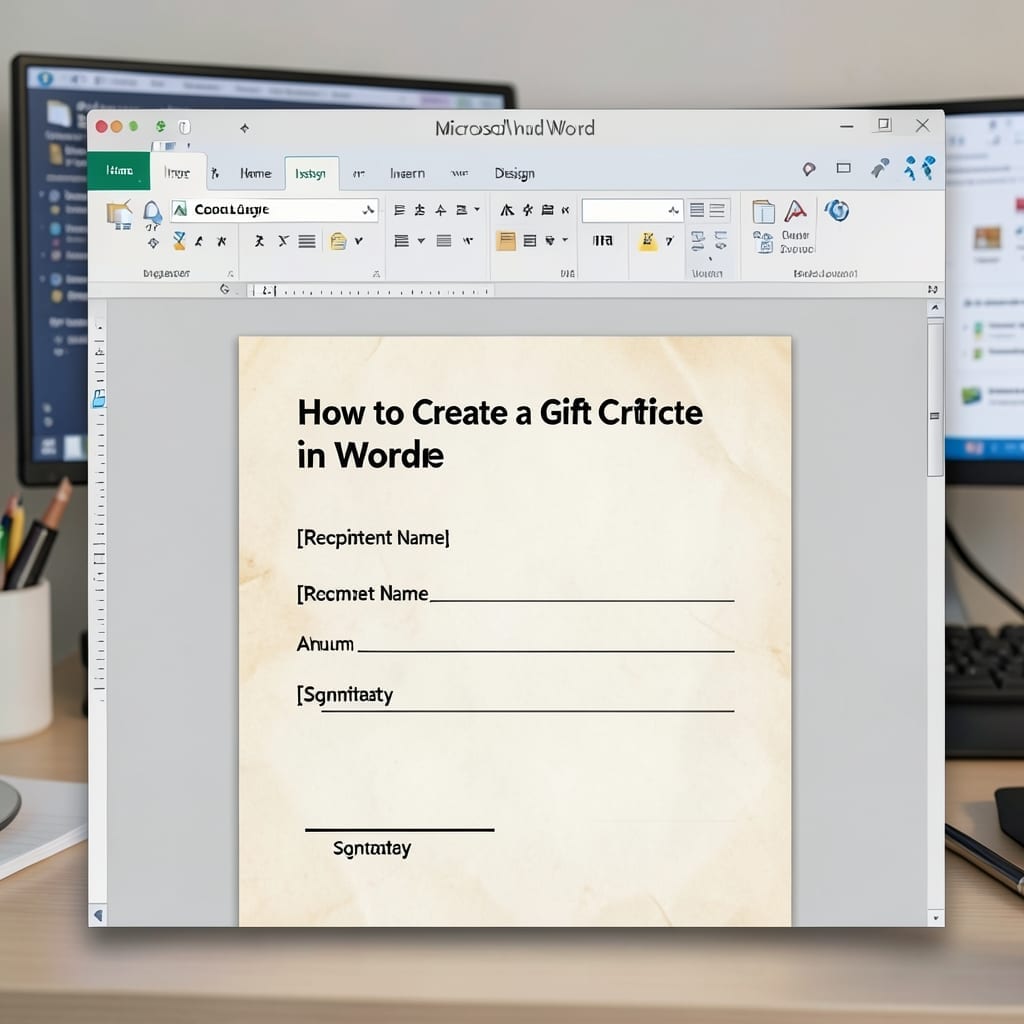Click the small blue icon below large page icon
This screenshot has height=1024, width=1024.
[x=763, y=242]
